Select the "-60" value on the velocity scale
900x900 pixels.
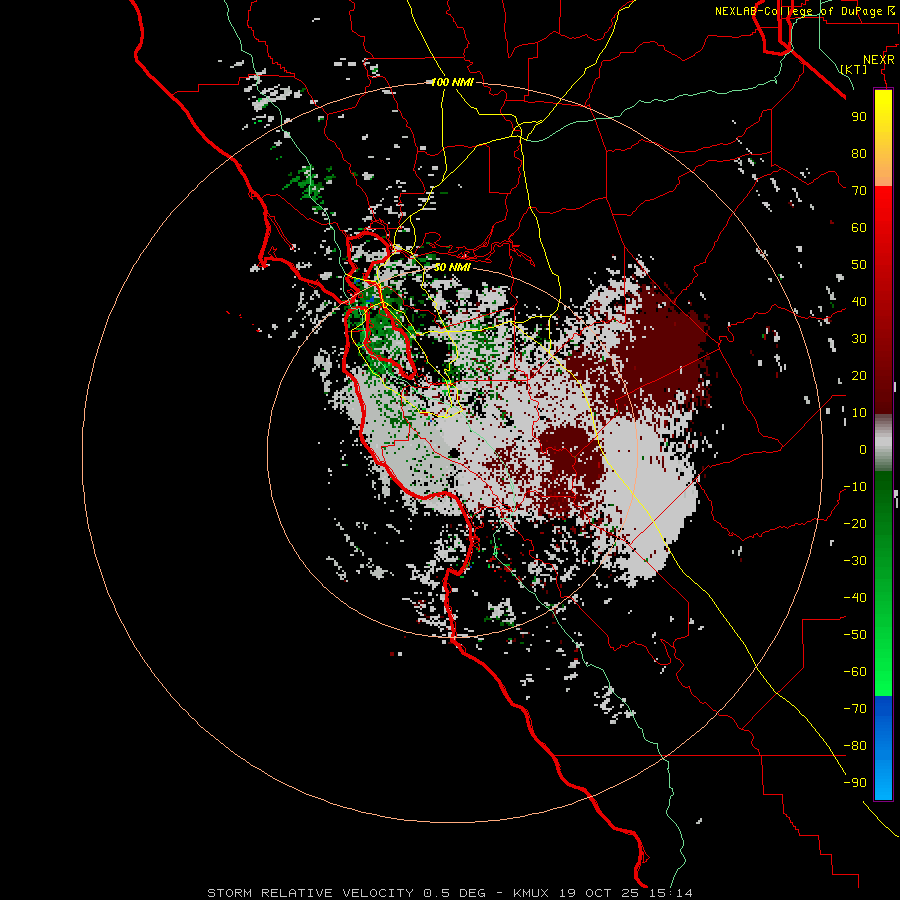[x=855, y=672]
